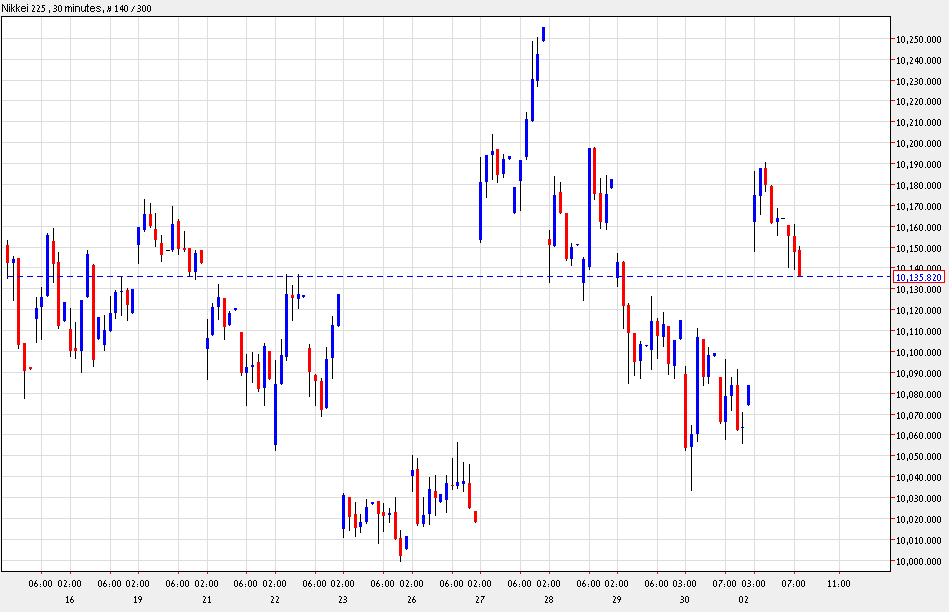Pick the 10,180.000 price axis label
The image size is (949, 612).
pos(919,186)
